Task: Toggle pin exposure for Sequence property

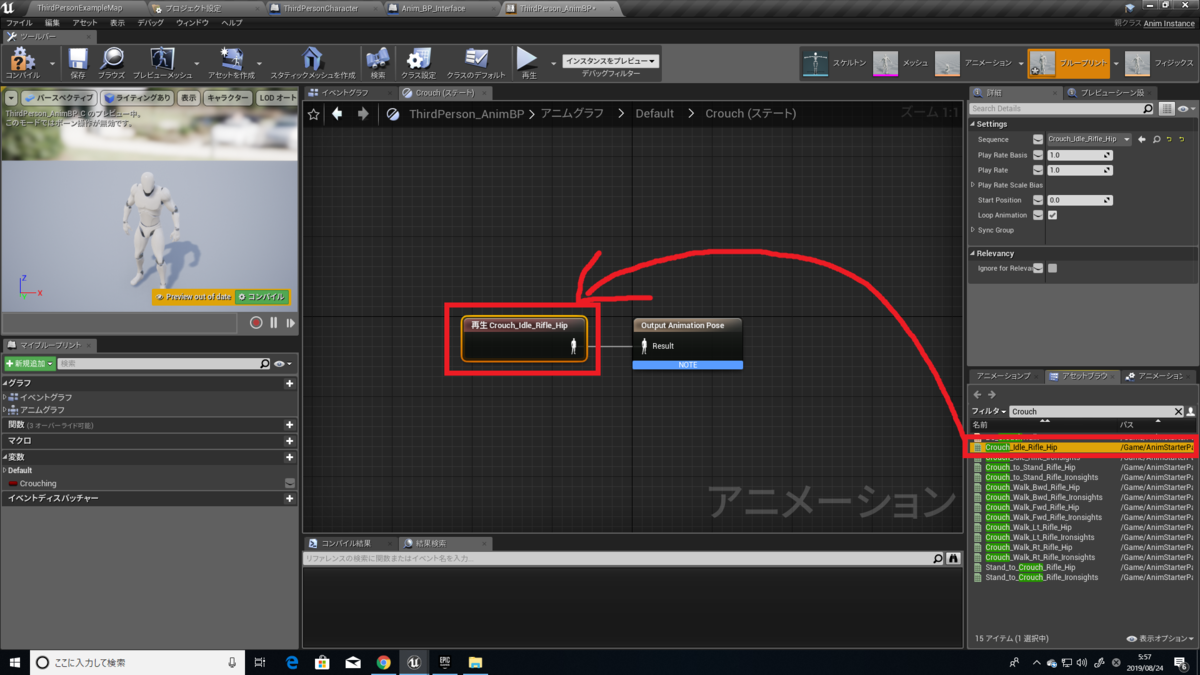Action: [x=1038, y=140]
